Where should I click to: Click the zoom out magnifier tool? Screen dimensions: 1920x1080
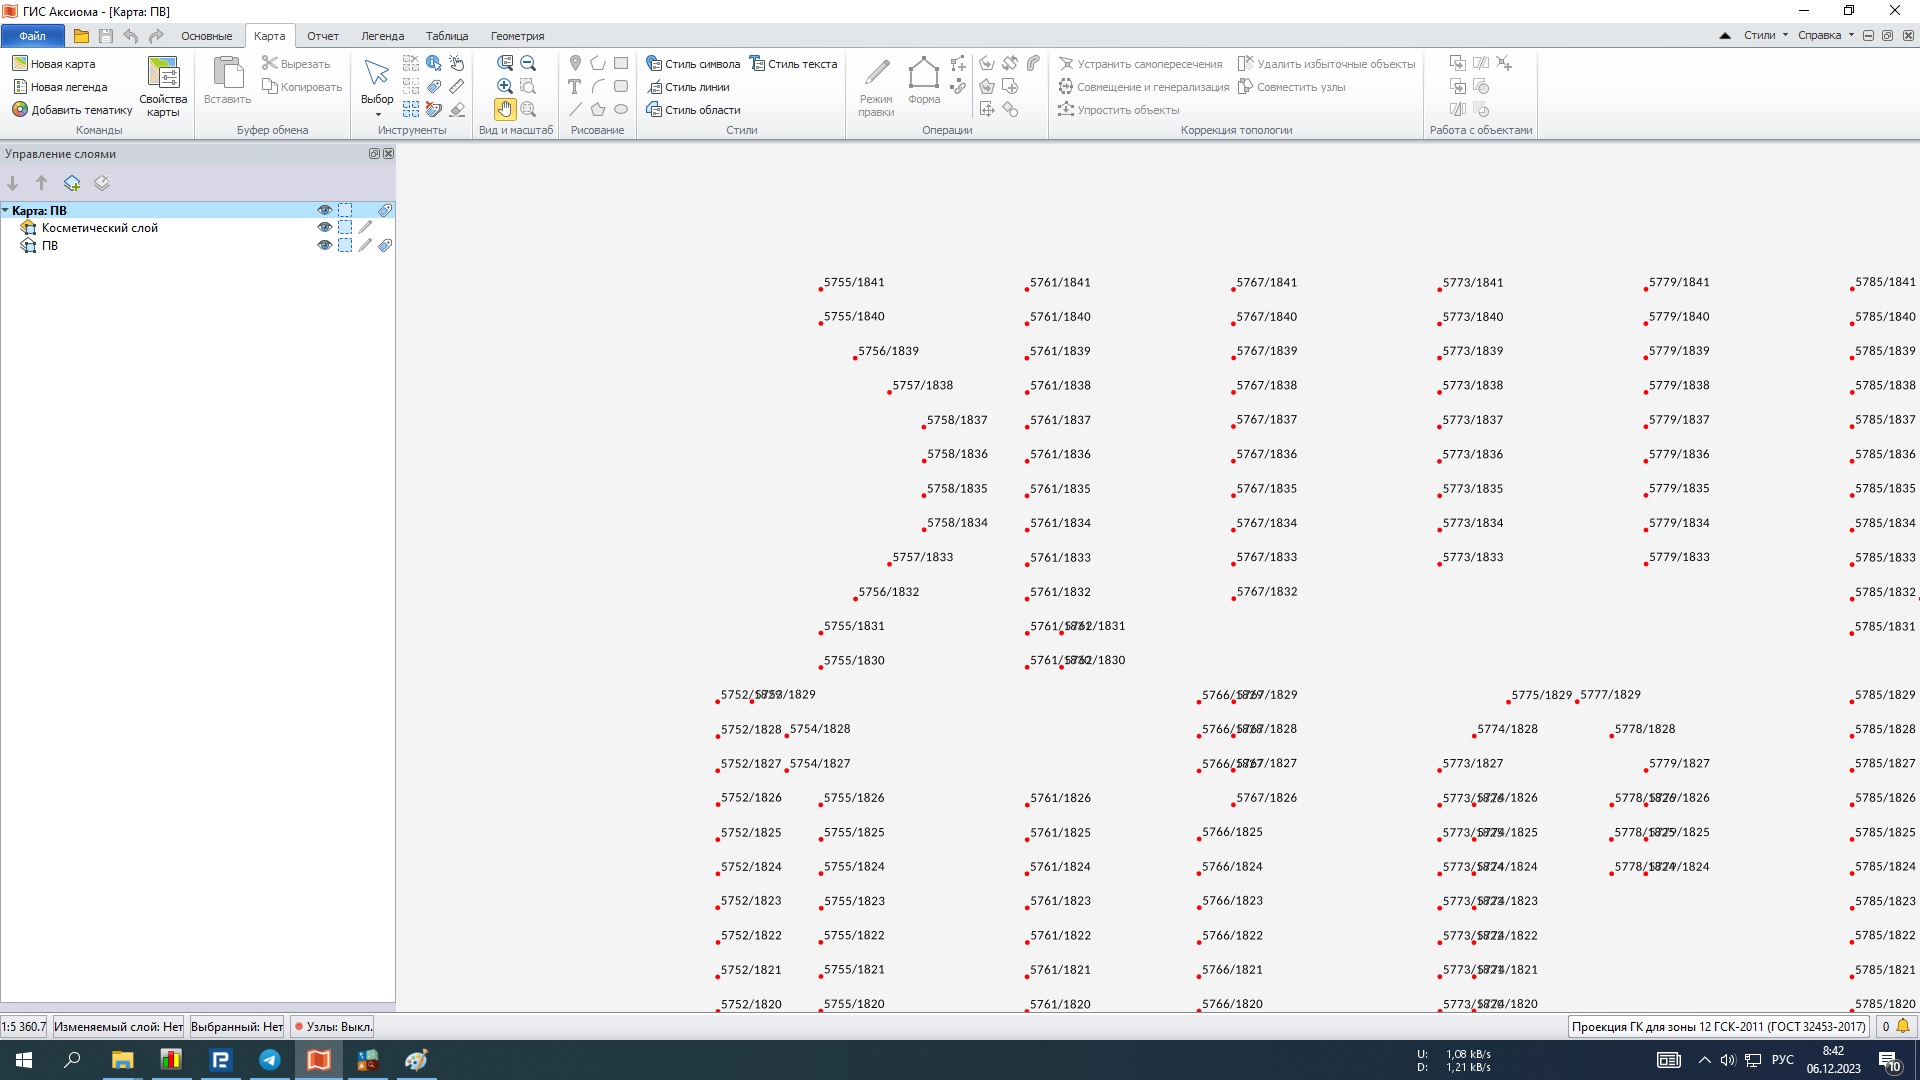click(x=528, y=63)
